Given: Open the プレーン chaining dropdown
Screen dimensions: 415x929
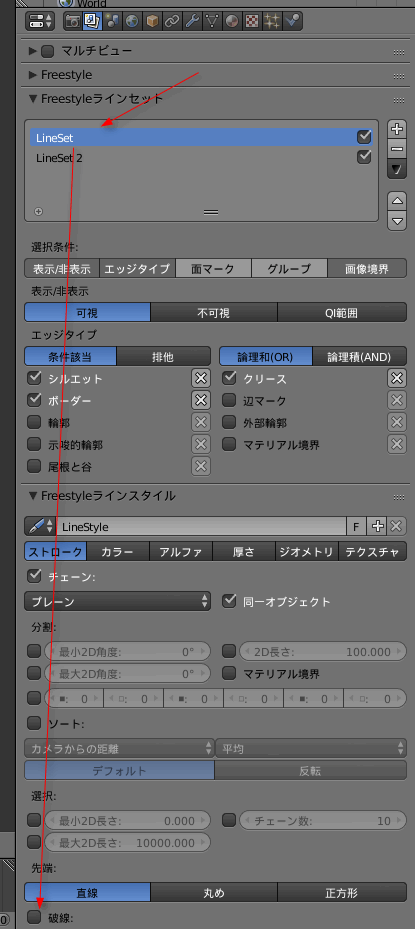Looking at the screenshot, I should tap(117, 601).
